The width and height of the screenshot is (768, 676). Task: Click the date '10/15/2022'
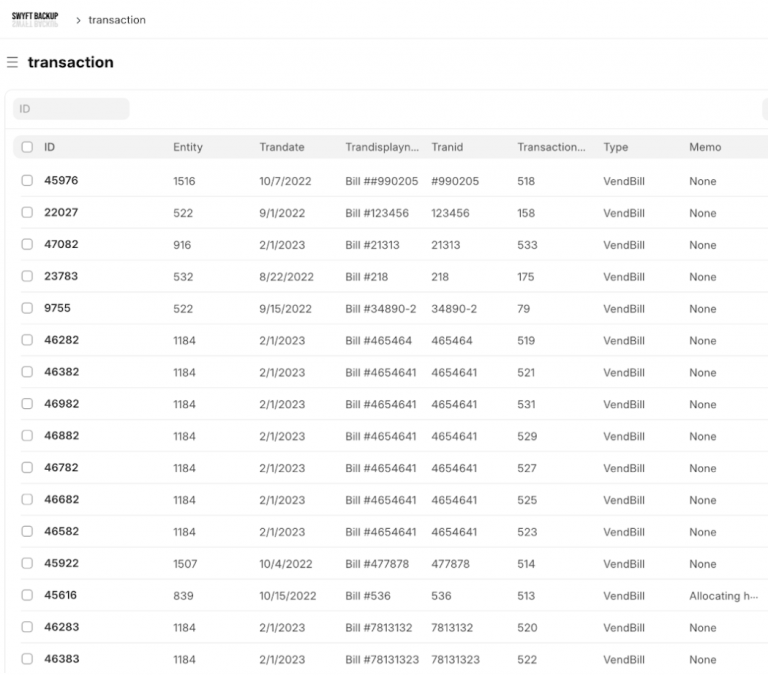click(x=288, y=596)
